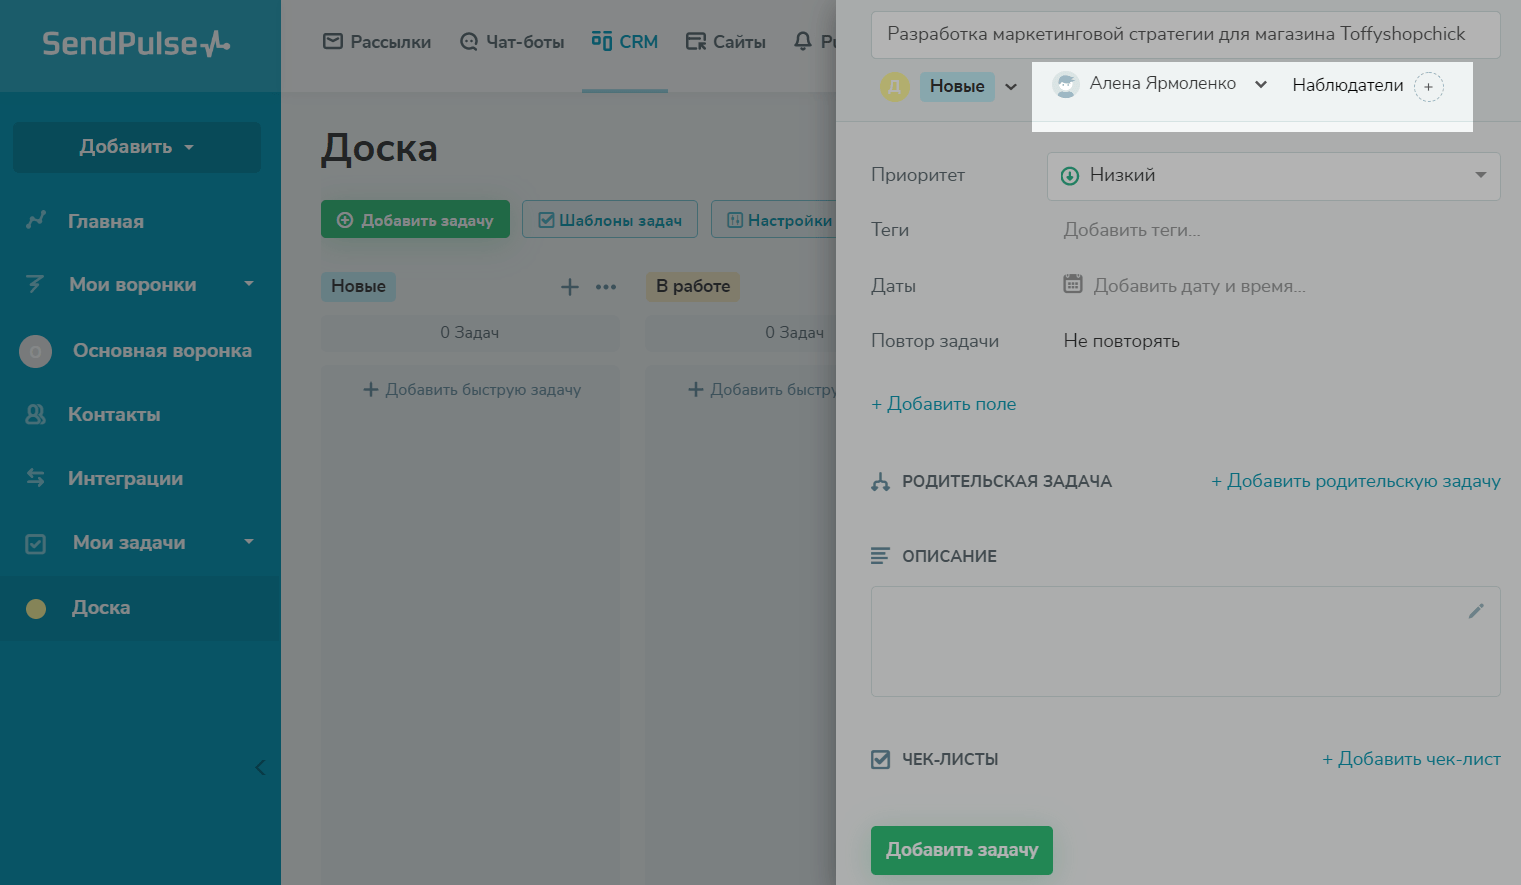1521x885 pixels.
Task: Click the Контакты icon in sidebar
Action: tap(36, 414)
